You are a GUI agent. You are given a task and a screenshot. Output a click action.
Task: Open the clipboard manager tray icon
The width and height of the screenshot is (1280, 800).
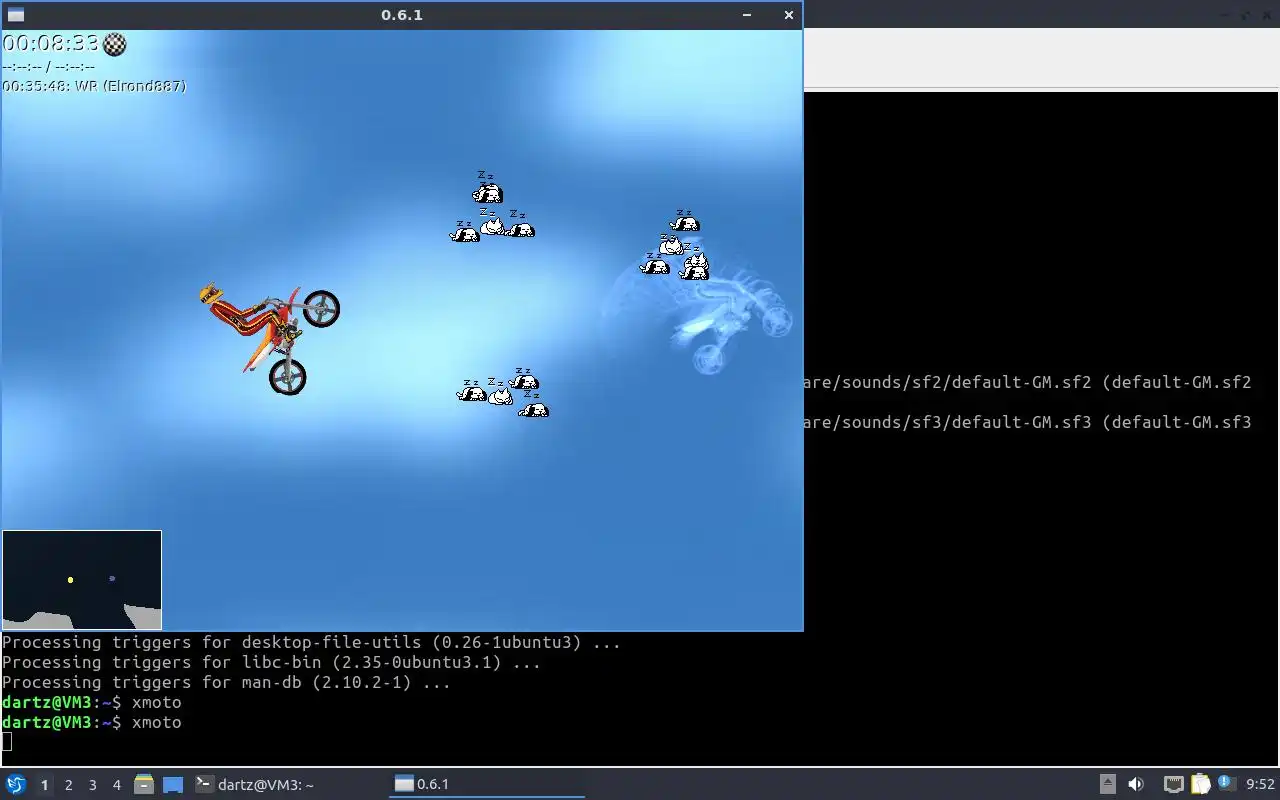click(x=1200, y=784)
